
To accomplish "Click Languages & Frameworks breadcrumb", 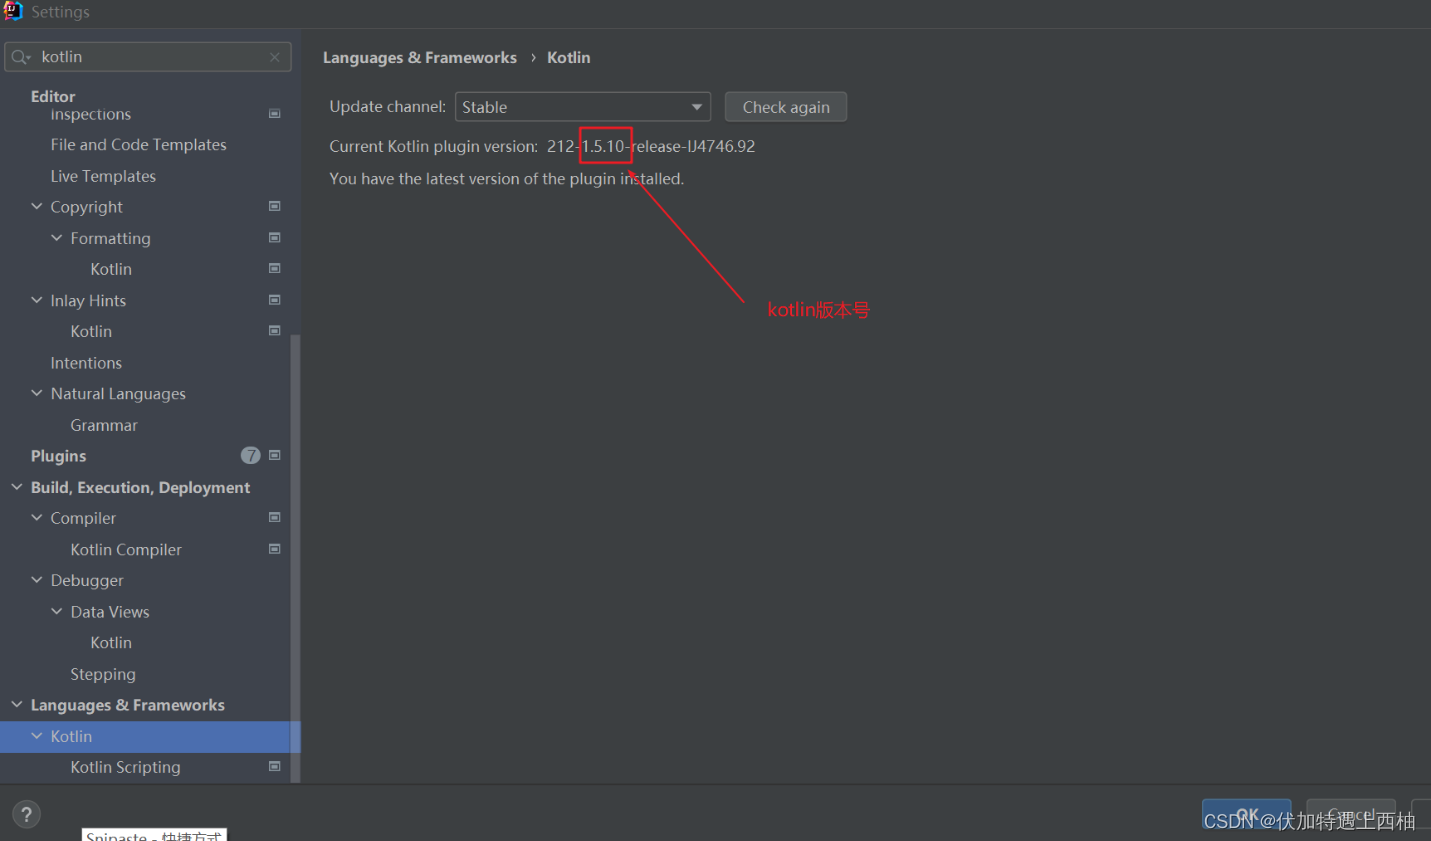I will [x=420, y=58].
